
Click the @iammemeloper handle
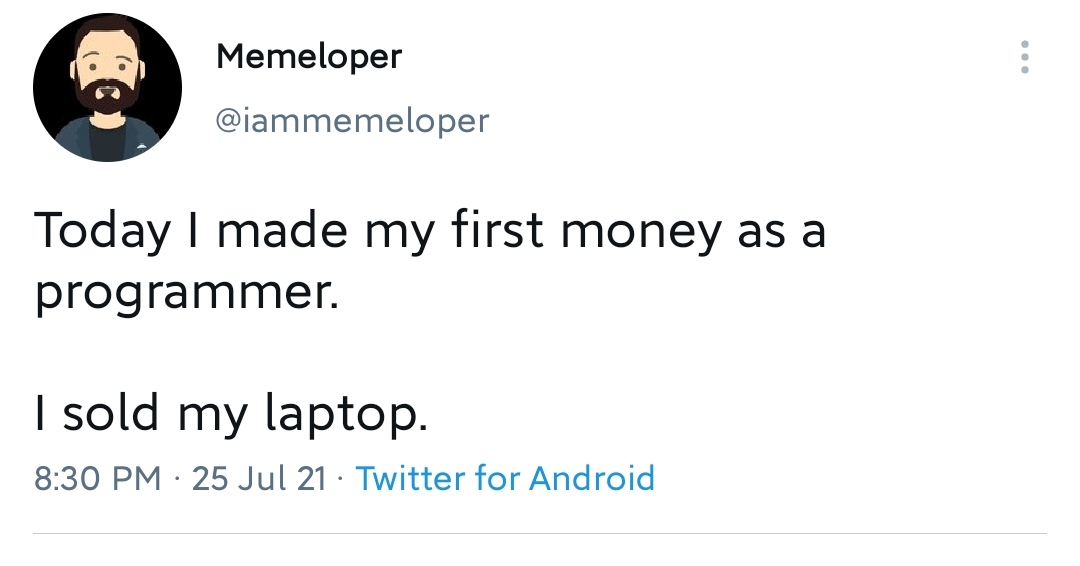pos(352,121)
